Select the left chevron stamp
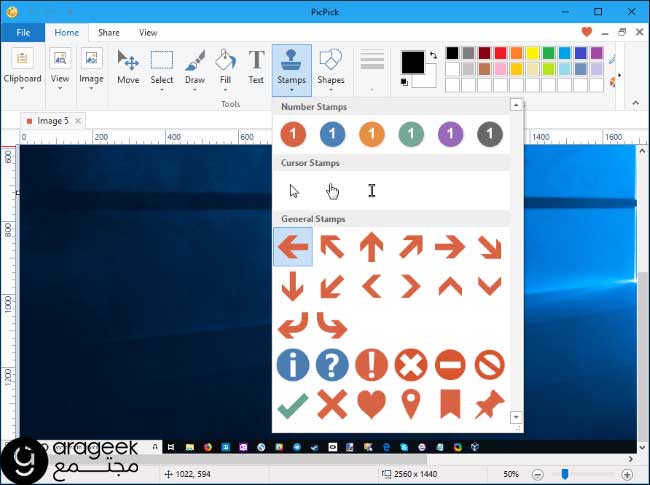This screenshot has width=650, height=485. (371, 286)
